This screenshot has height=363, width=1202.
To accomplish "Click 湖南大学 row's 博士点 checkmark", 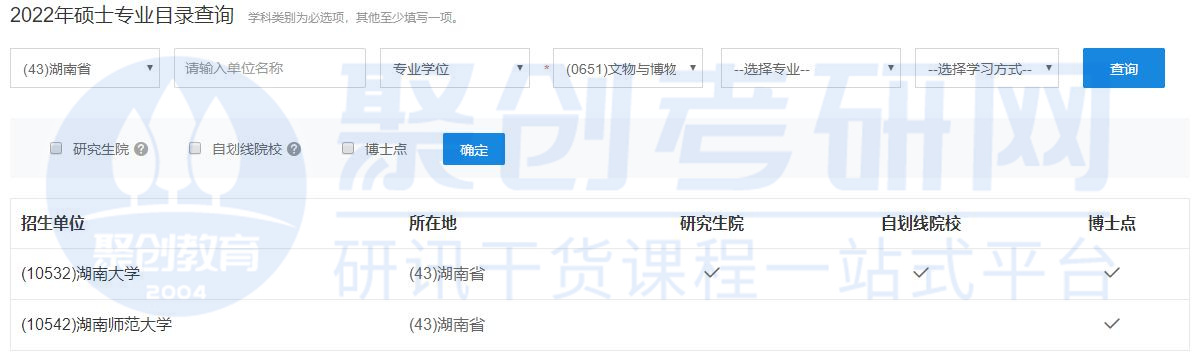I will click(x=1112, y=272).
